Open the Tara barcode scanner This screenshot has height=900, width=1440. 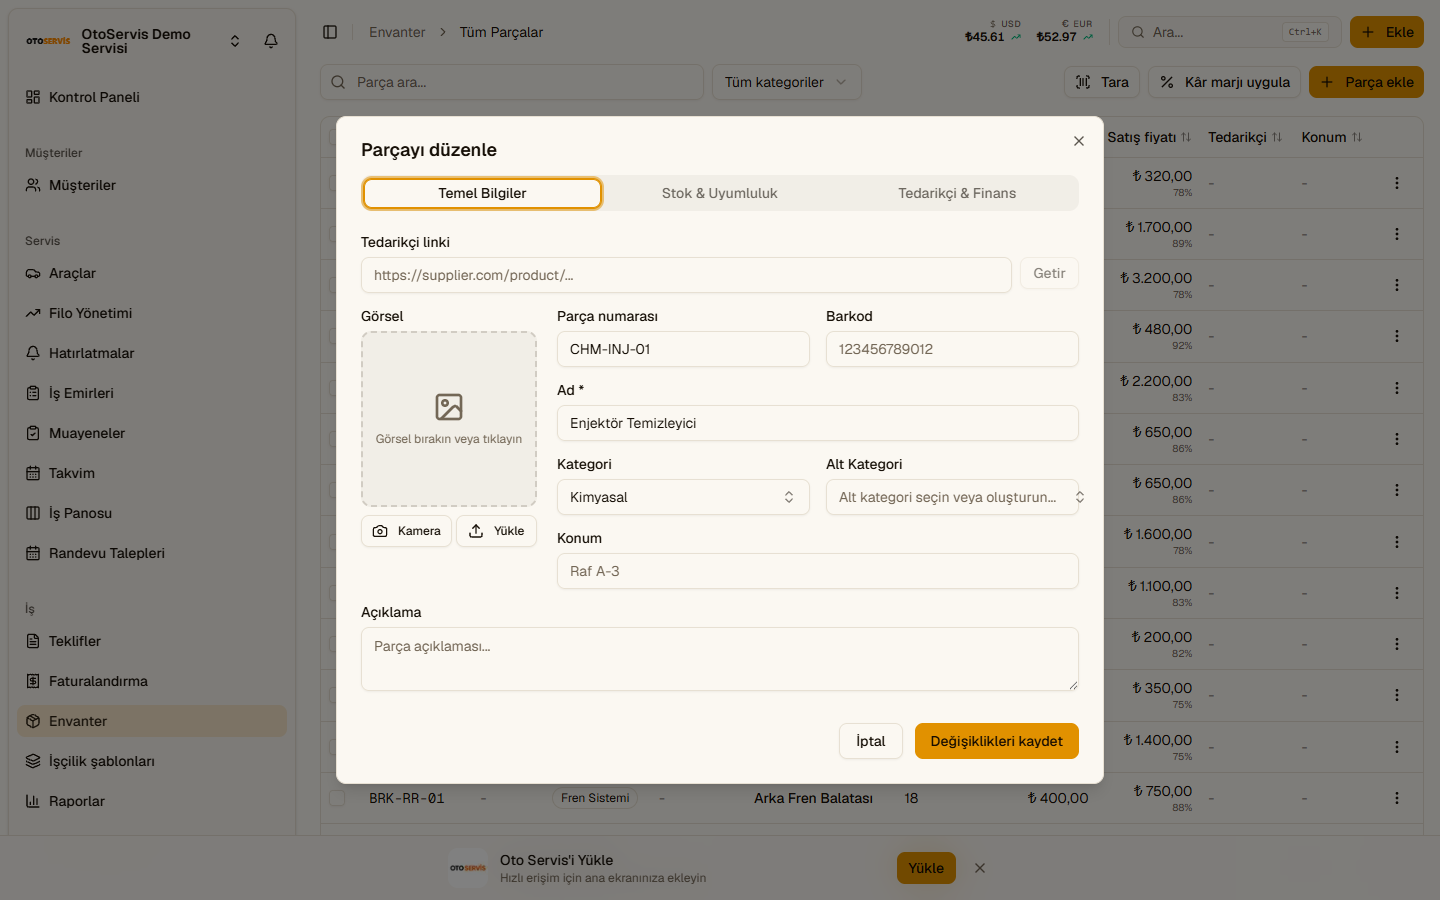[x=1102, y=82]
